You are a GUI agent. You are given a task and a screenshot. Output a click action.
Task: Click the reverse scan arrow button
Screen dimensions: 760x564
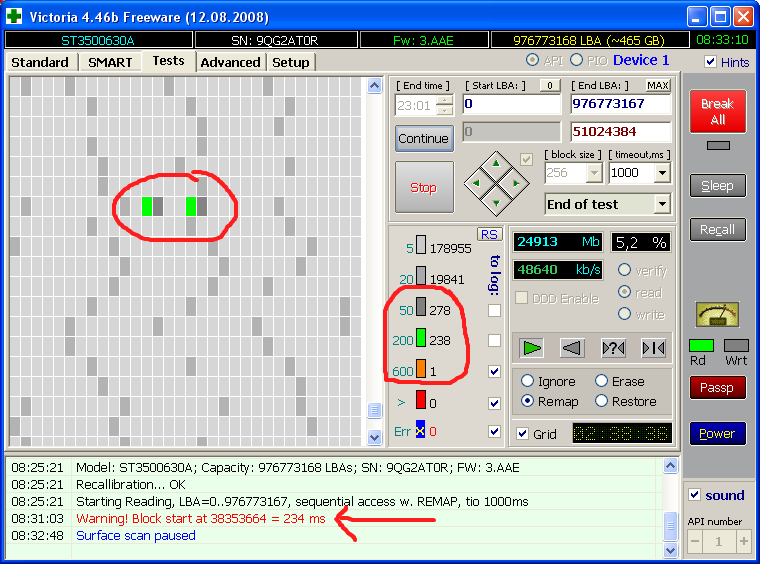coord(572,348)
